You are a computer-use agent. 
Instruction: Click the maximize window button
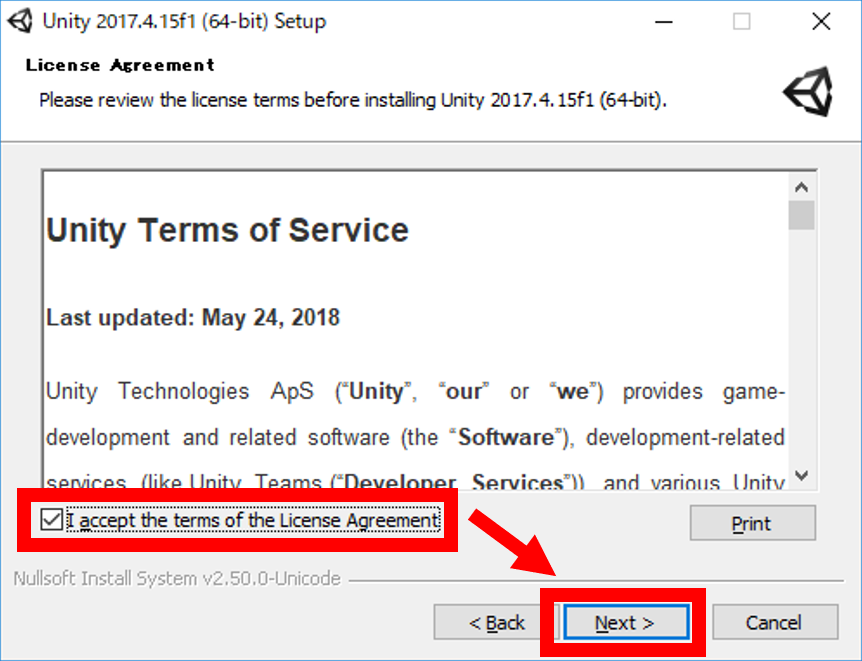741,21
